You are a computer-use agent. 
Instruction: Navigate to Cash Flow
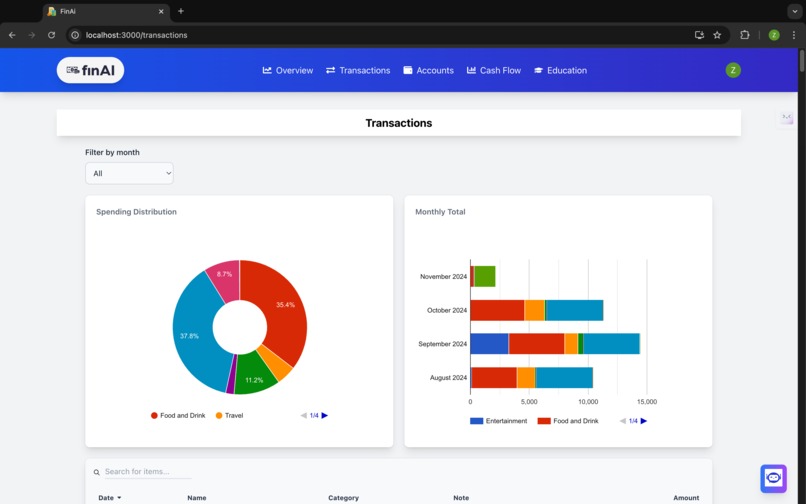click(493, 70)
